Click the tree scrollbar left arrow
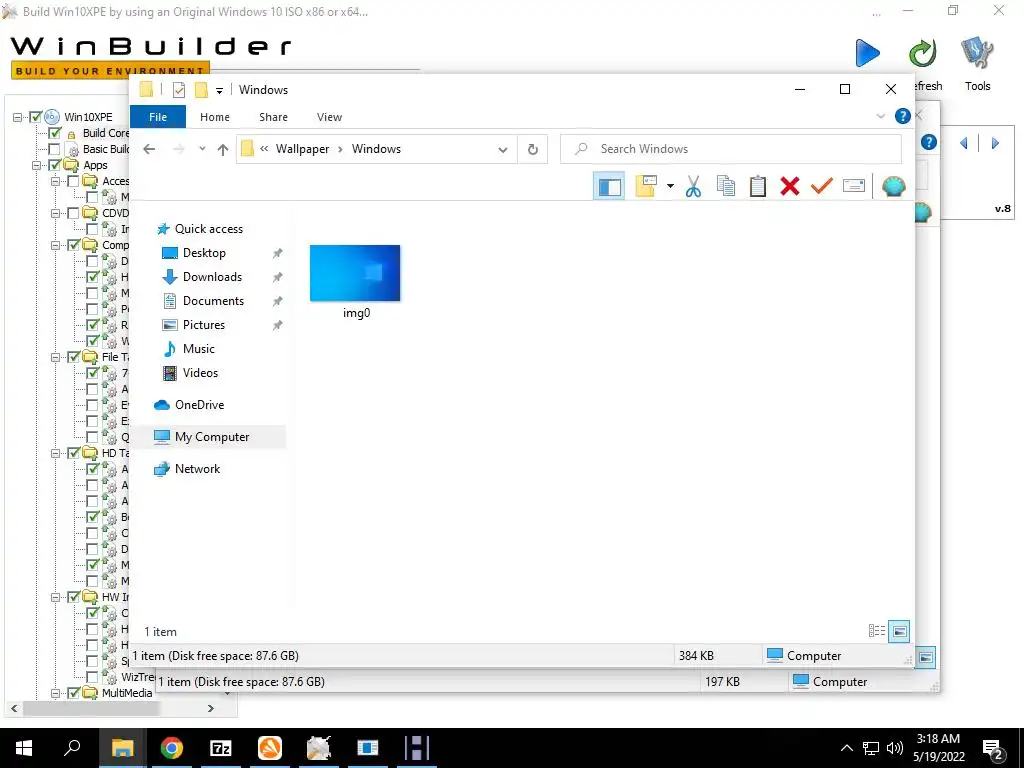Image resolution: width=1024 pixels, height=768 pixels. click(x=14, y=708)
